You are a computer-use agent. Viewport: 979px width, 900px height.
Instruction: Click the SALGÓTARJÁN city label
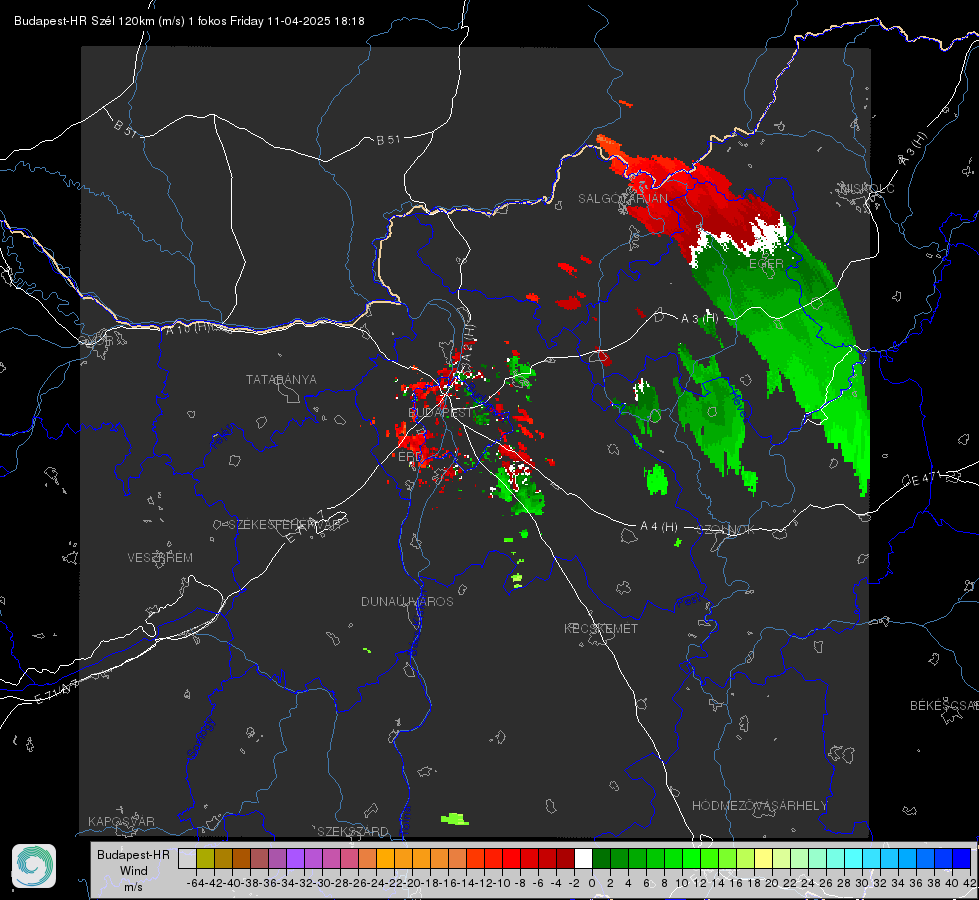pos(622,199)
